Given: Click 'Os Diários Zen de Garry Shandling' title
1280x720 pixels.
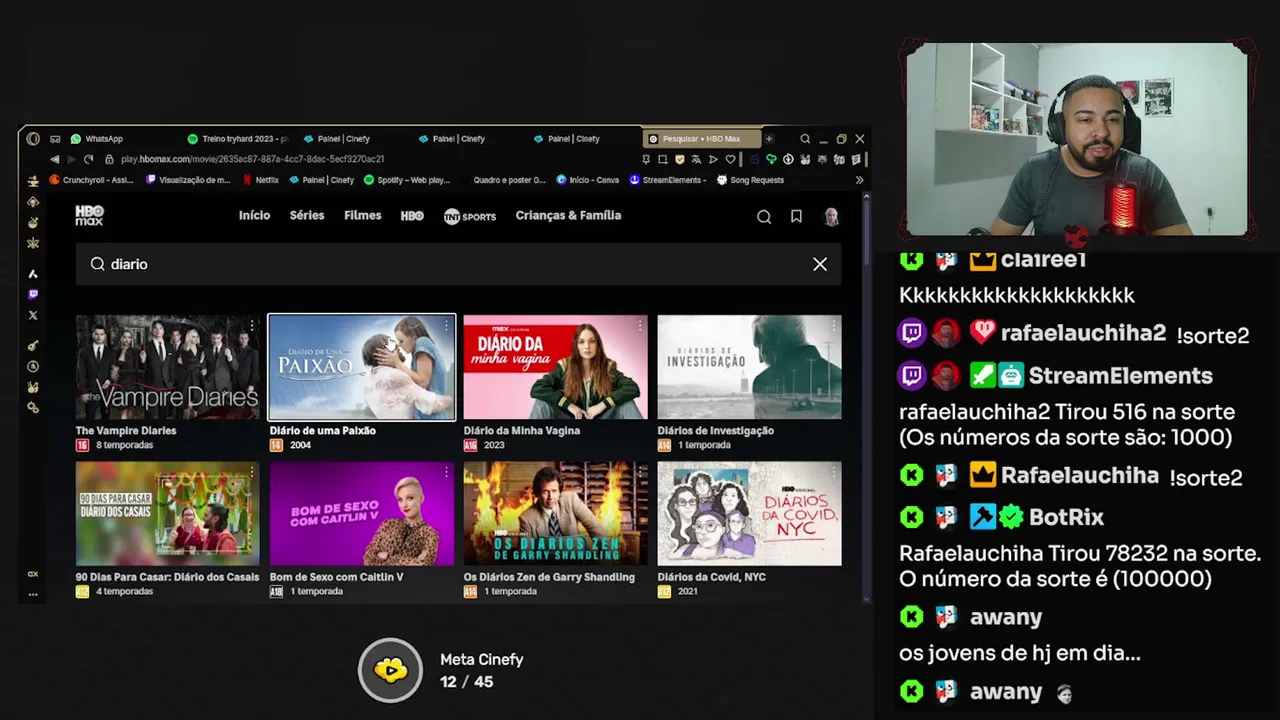Looking at the screenshot, I should 549,577.
